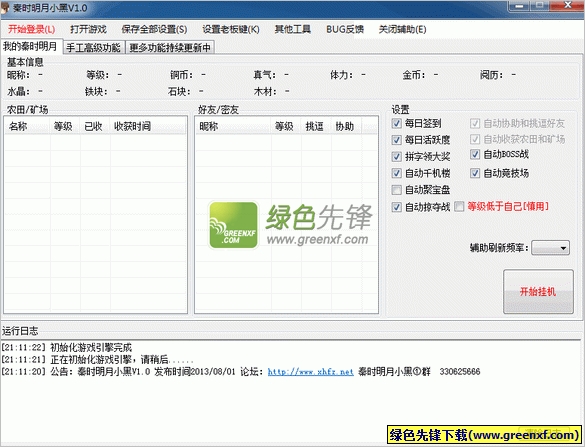
Task: Toggle the 自动BOSS战 checkbox
Action: tap(475, 154)
